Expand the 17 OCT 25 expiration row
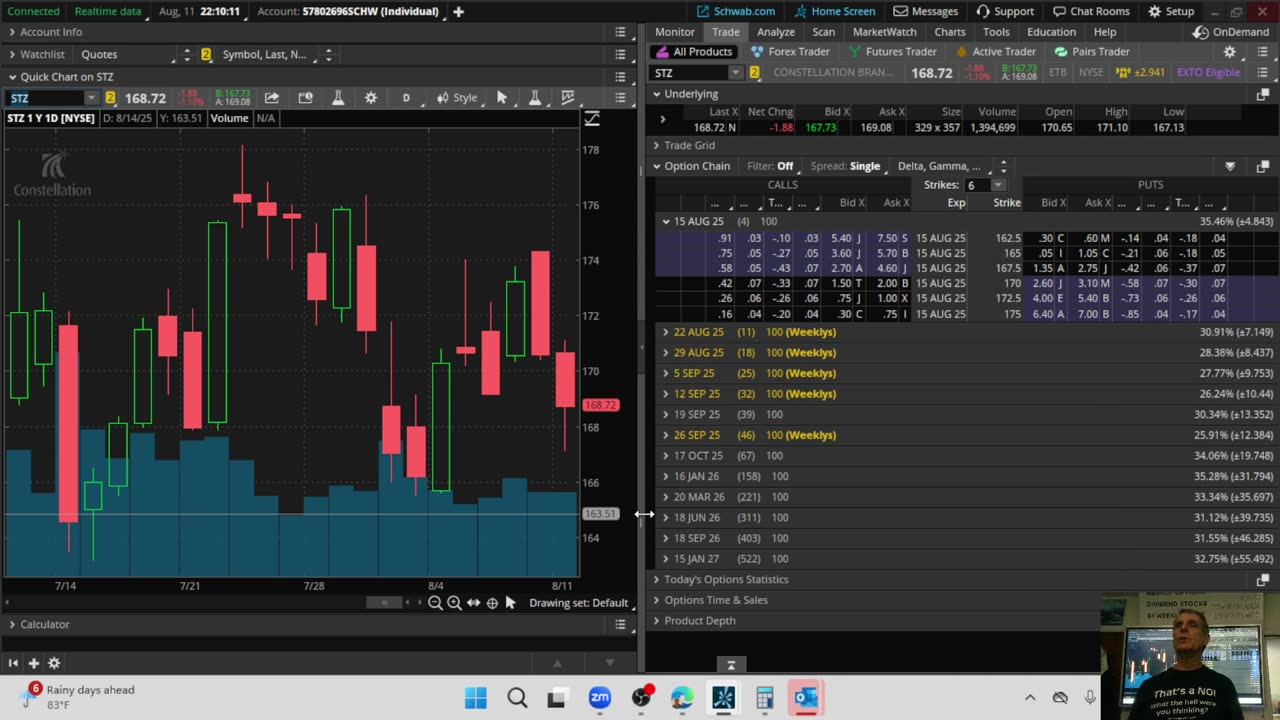1280x720 pixels. pyautogui.click(x=666, y=455)
